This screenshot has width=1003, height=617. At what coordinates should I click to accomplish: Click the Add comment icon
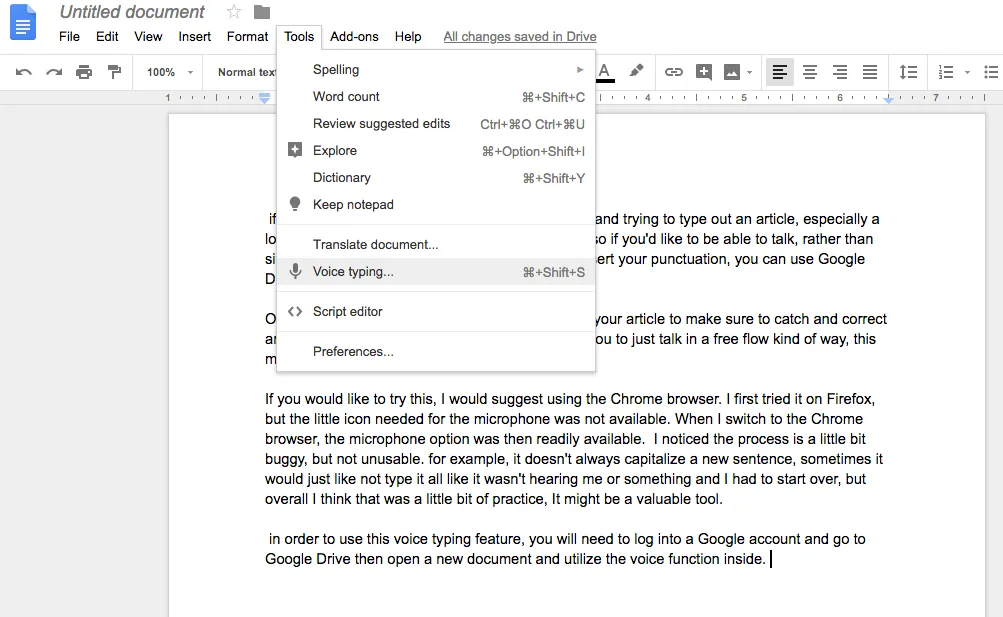(704, 72)
